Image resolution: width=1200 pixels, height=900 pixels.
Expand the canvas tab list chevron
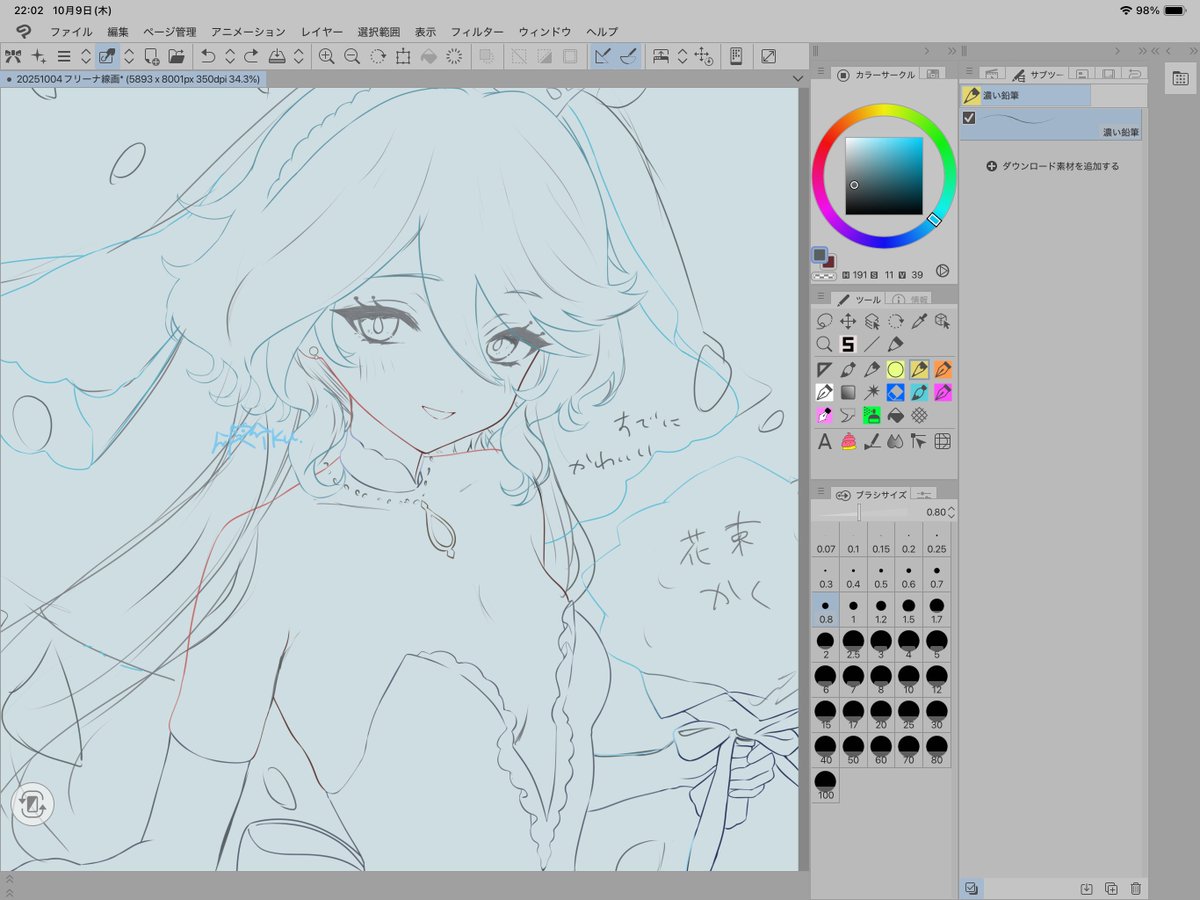[x=798, y=78]
